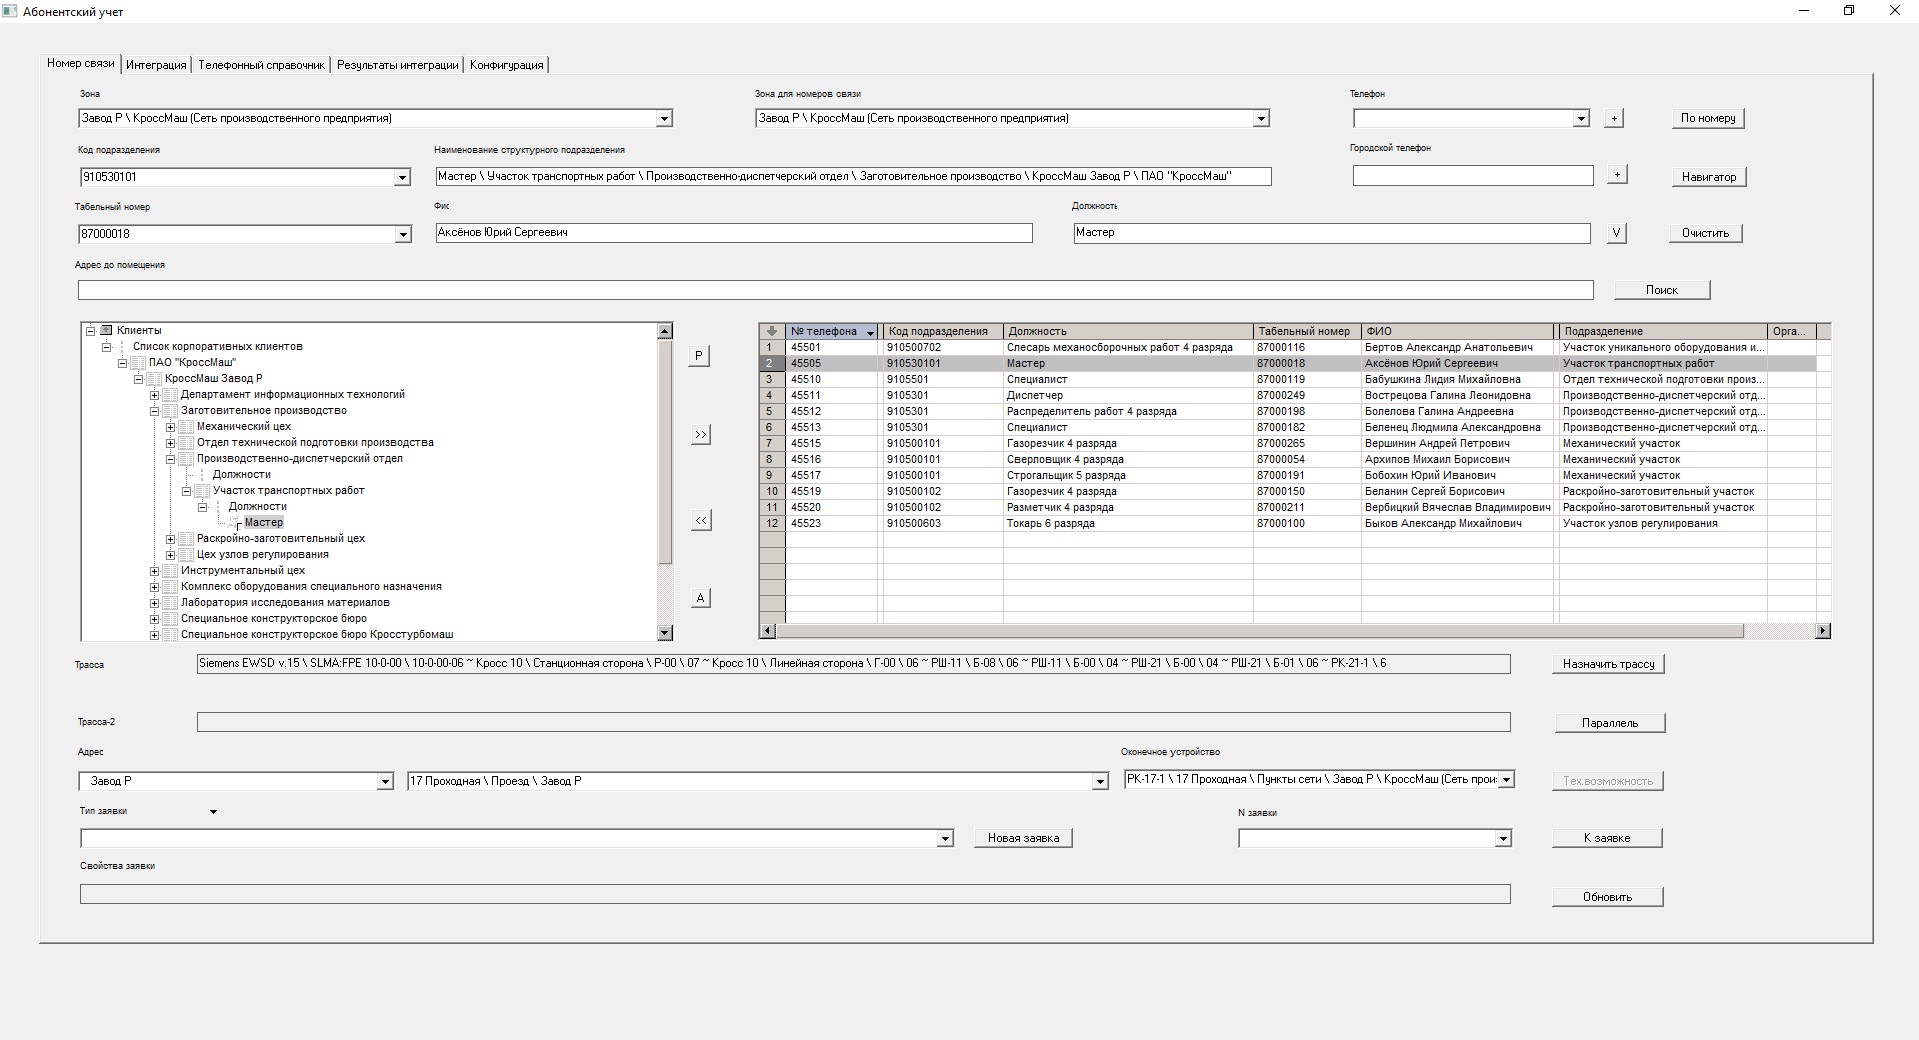
Task: Expand the Инструментальный цех node
Action: [x=155, y=571]
